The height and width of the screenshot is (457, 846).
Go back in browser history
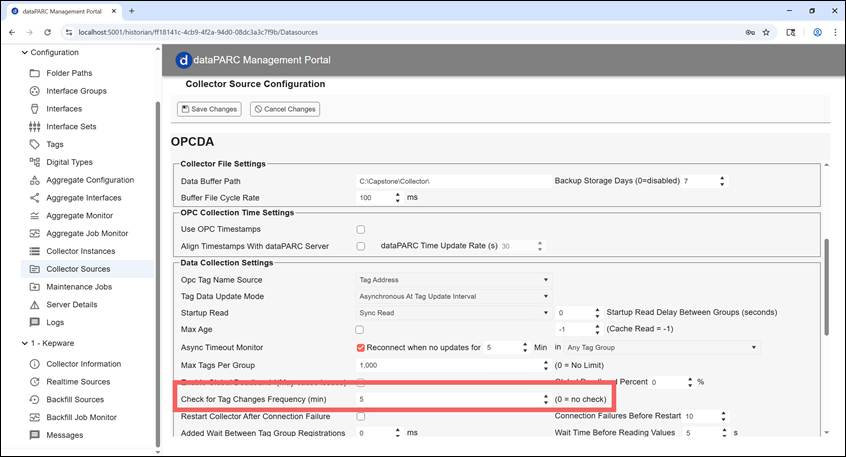click(x=12, y=32)
